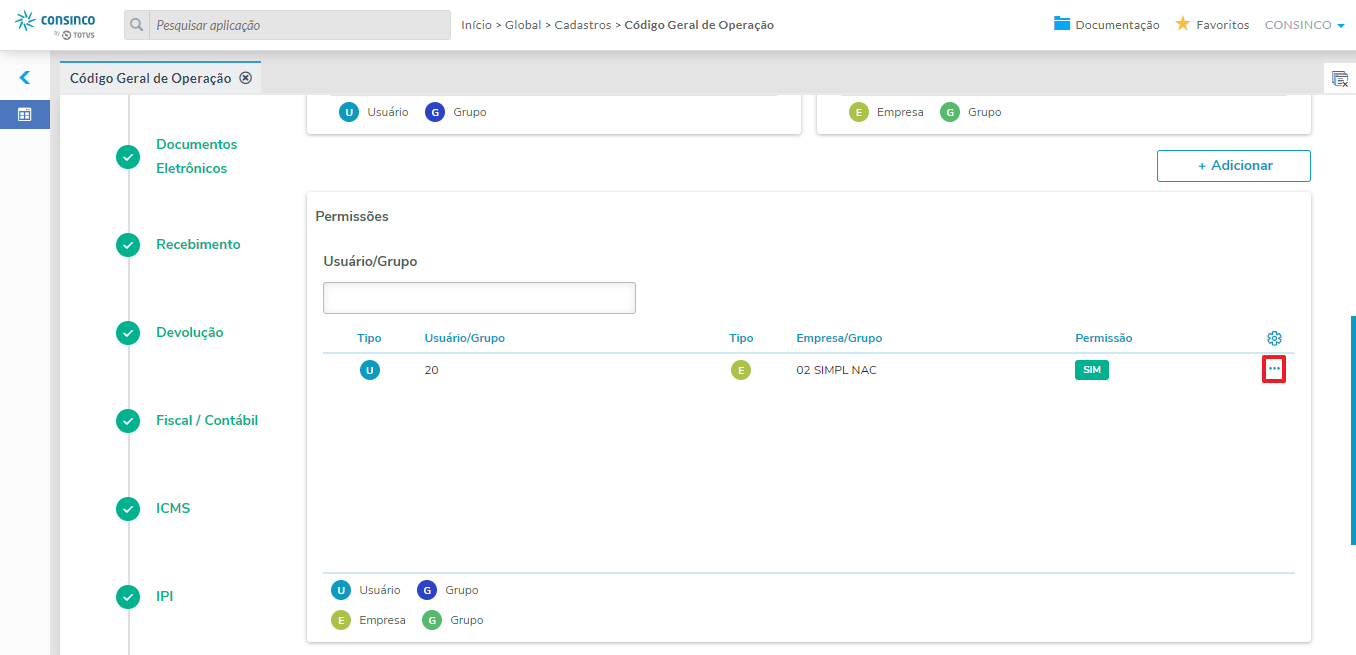
Task: Select the ICMS step checkmark
Action: (x=128, y=509)
